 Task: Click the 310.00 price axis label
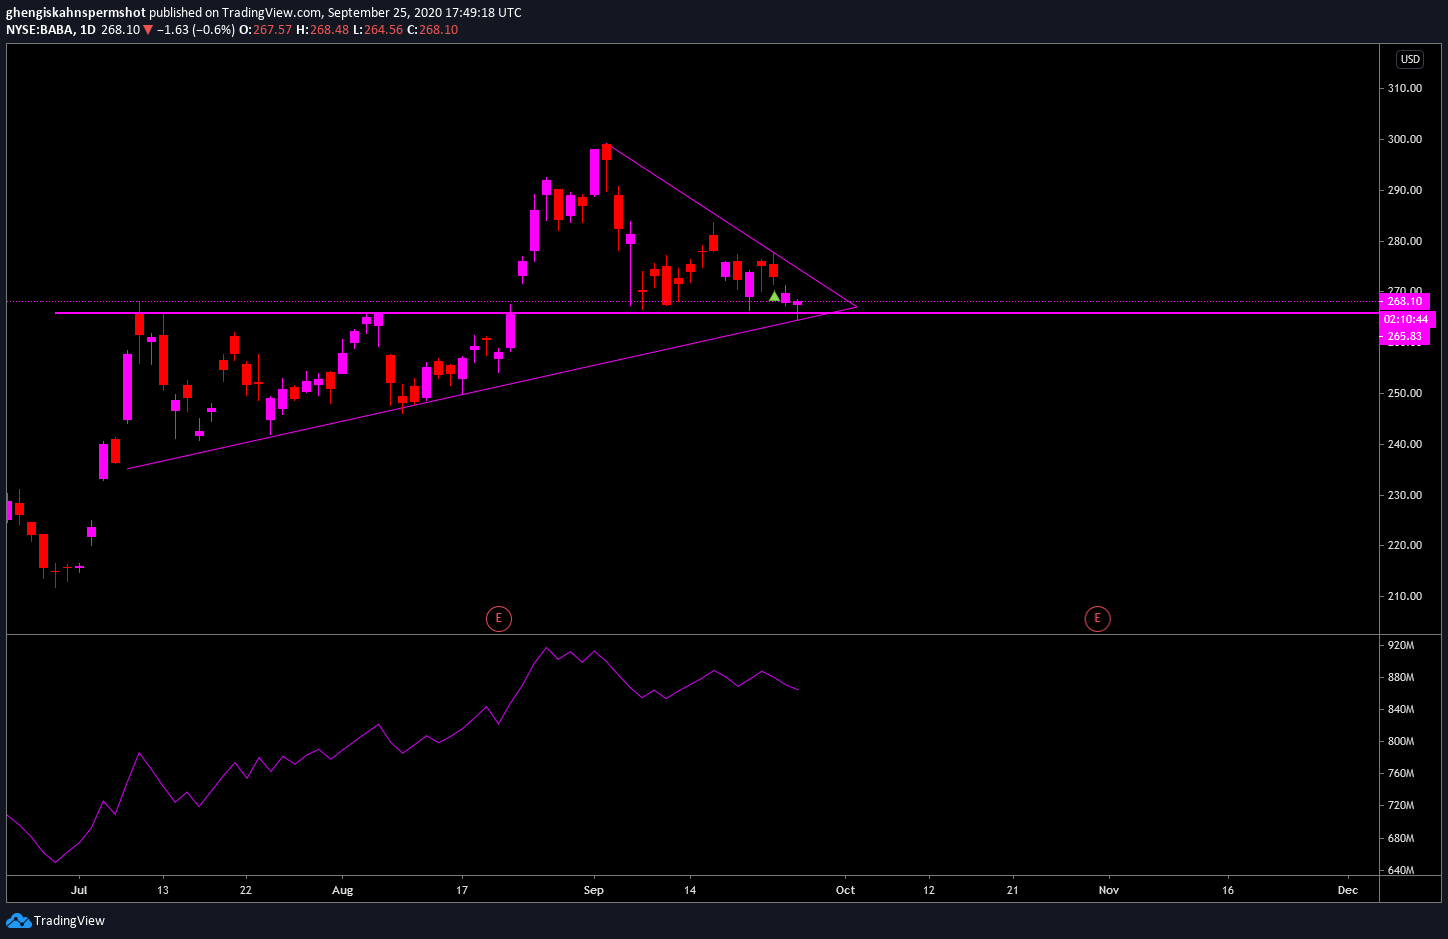click(x=1404, y=88)
